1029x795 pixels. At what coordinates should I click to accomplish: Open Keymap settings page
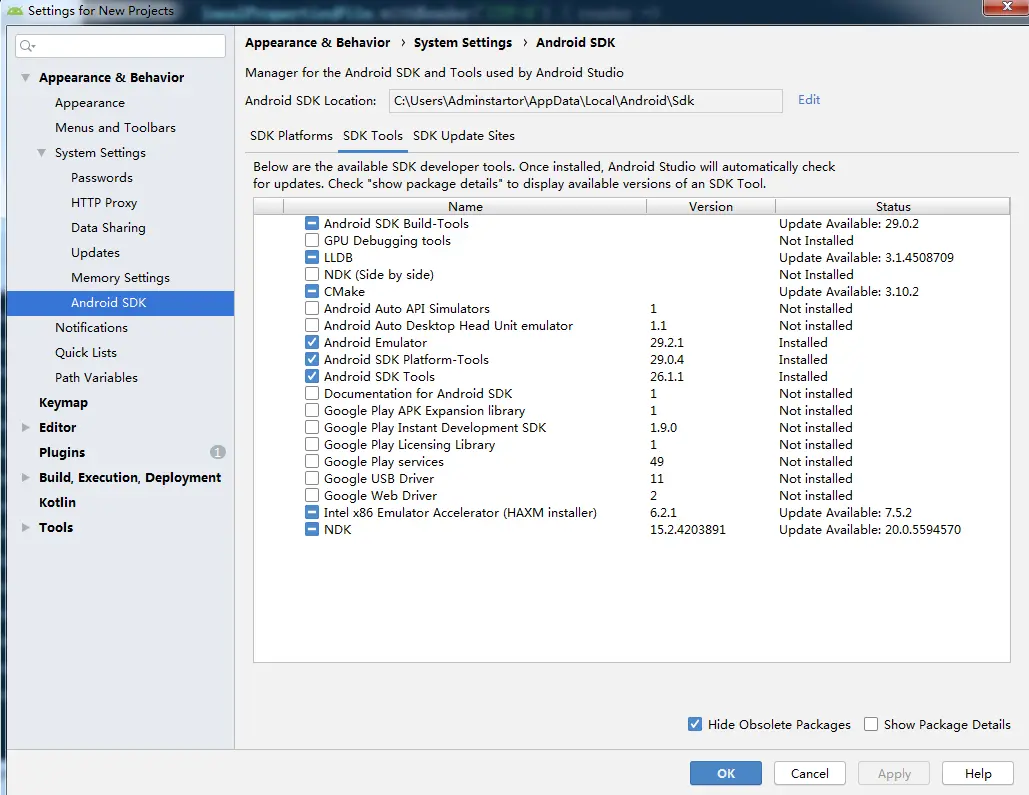(63, 402)
